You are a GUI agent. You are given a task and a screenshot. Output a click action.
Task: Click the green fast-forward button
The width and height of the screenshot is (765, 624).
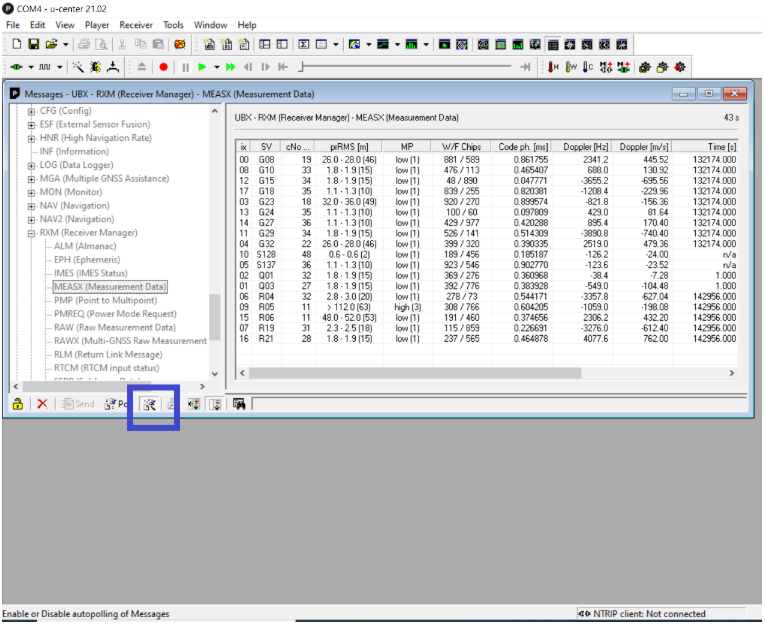pyautogui.click(x=231, y=67)
